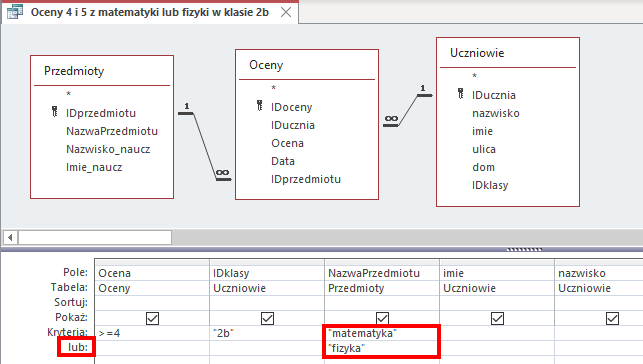Click Uczniowie in Tabela row under nazwisko
The image size is (643, 364).
click(599, 288)
